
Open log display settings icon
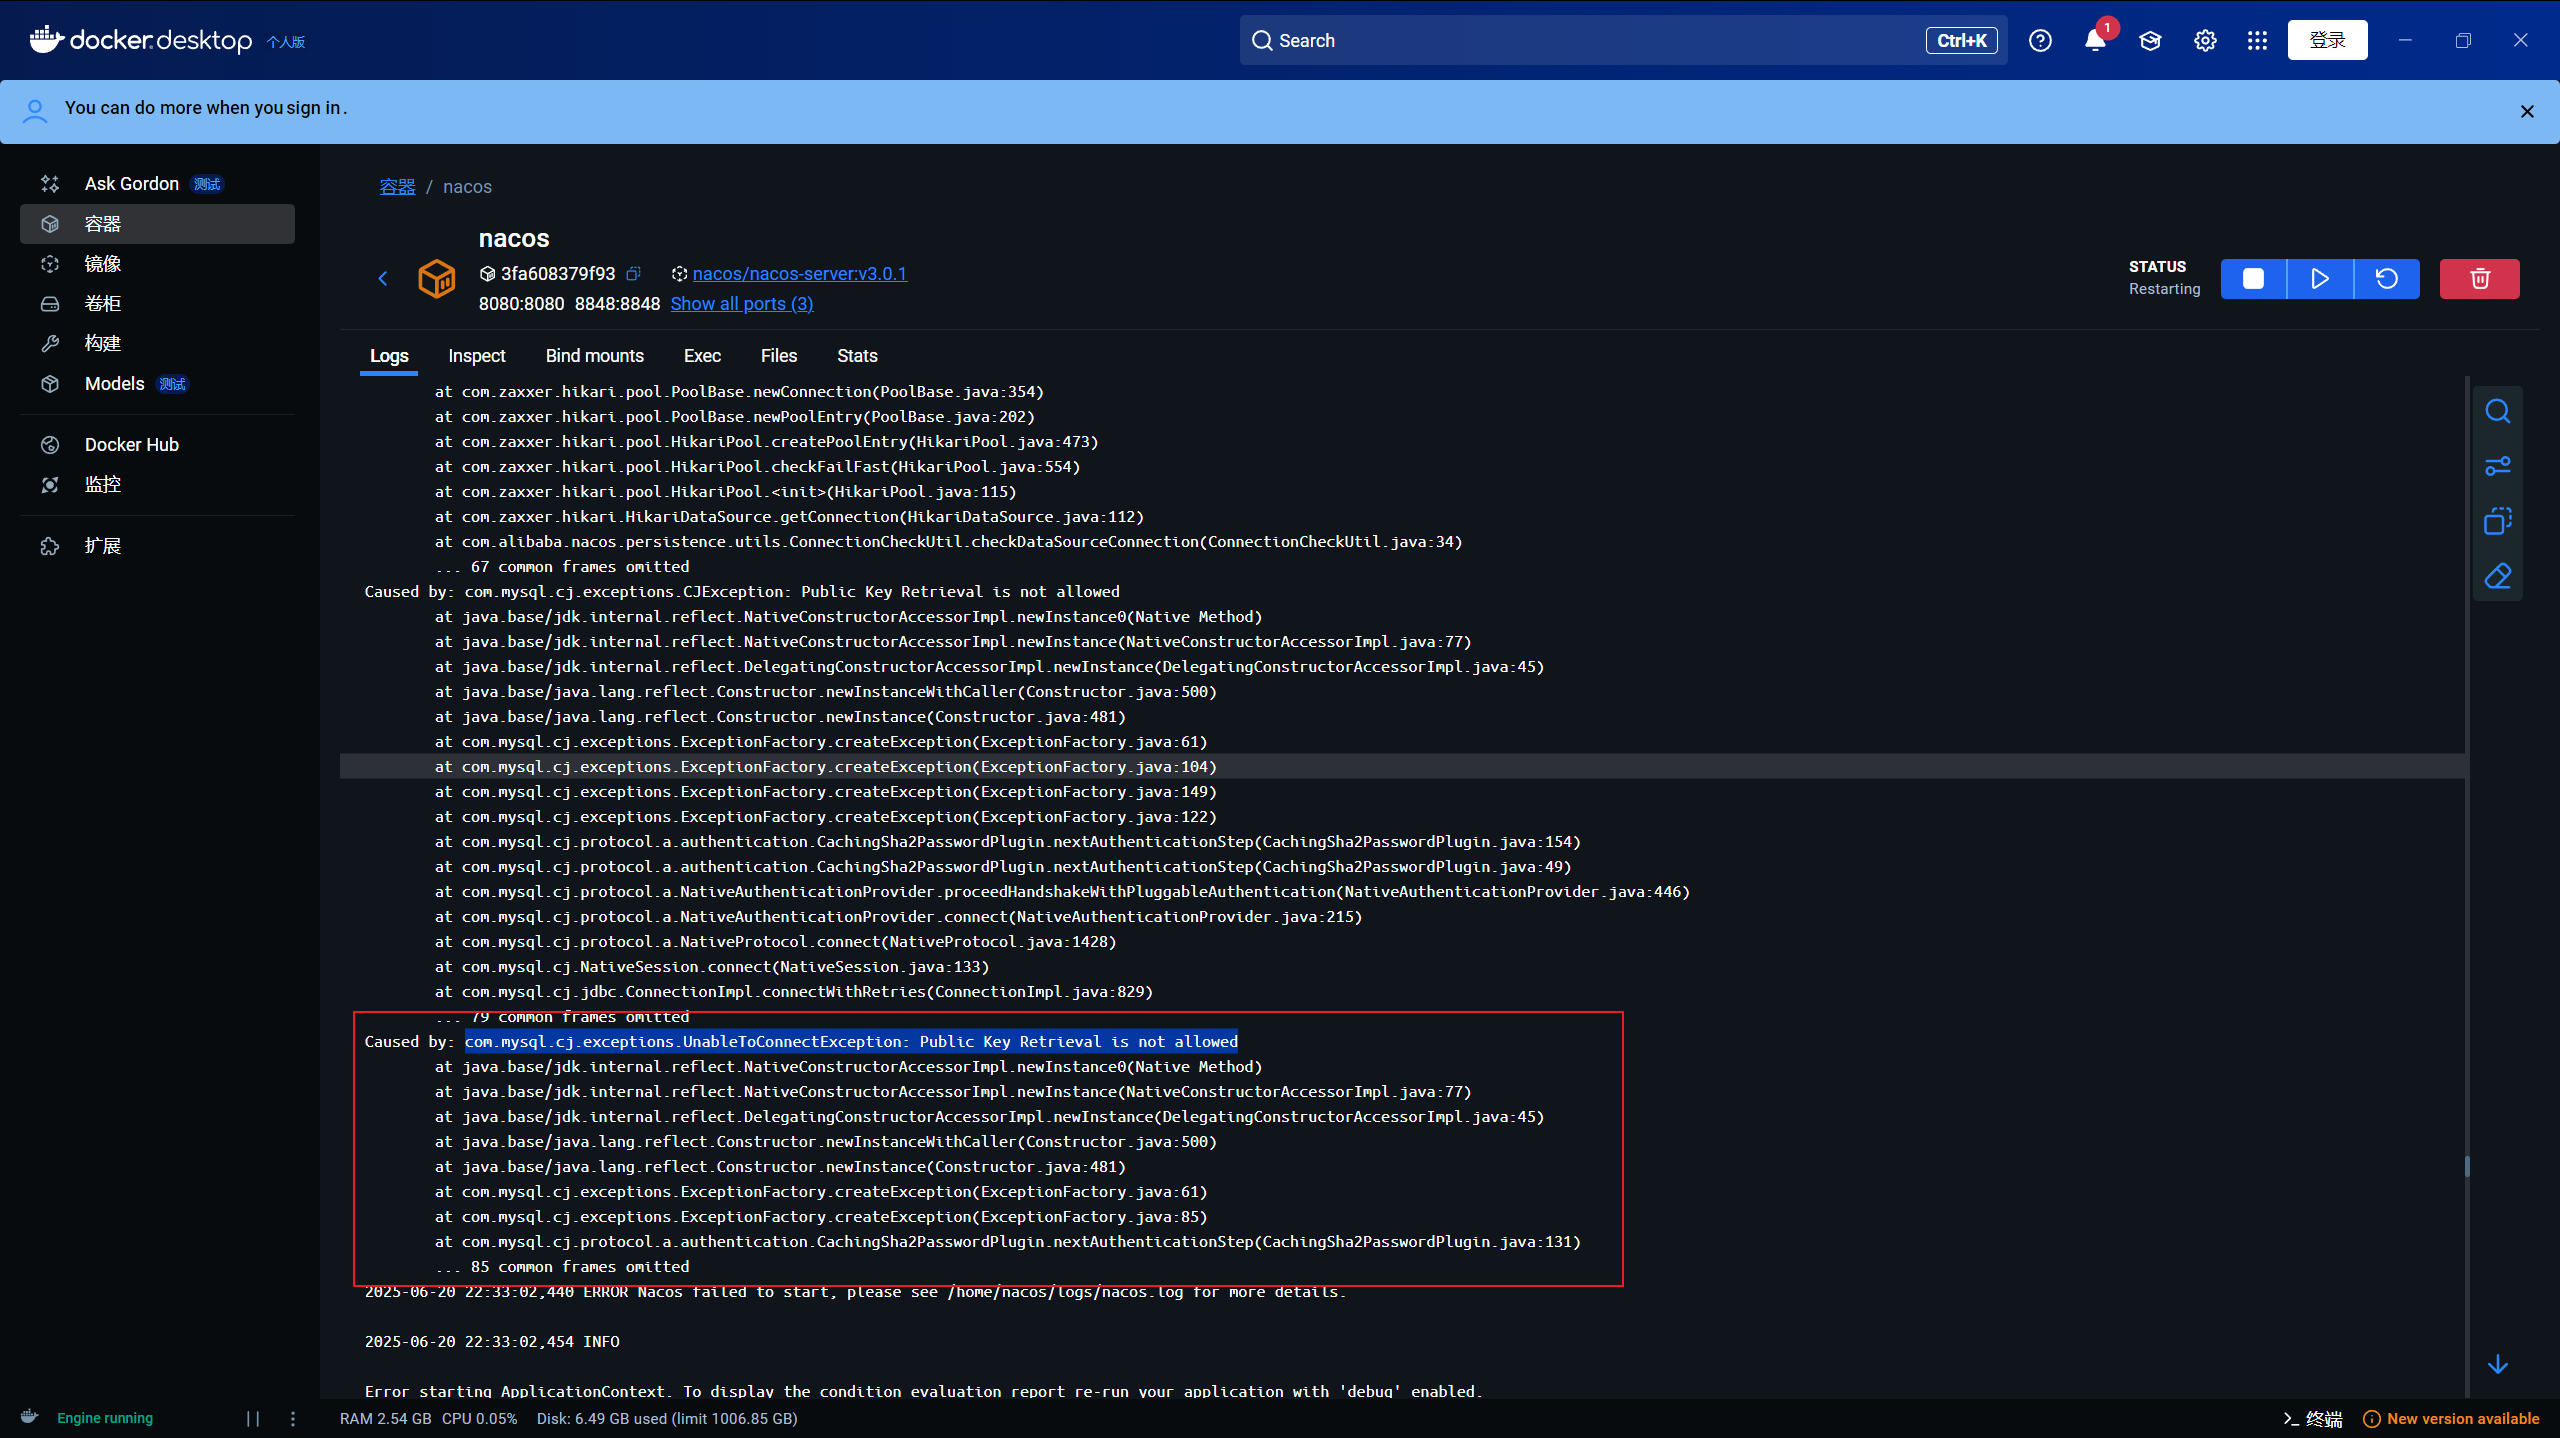(2497, 466)
